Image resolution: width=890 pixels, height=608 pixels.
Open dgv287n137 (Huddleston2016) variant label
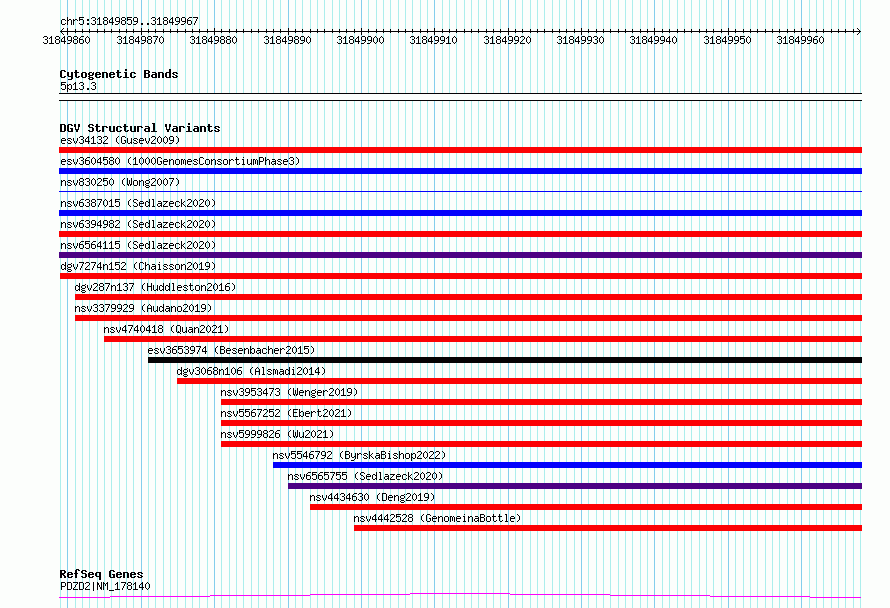(x=155, y=287)
